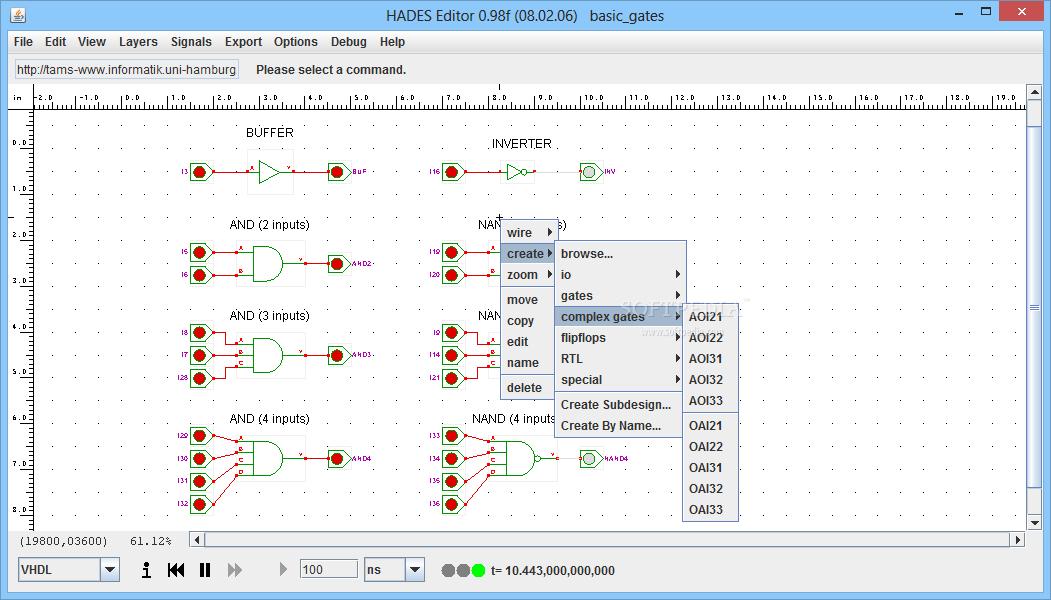This screenshot has height=600, width=1051.
Task: Flip input pin I33 of NAND4 gate
Action: coord(453,436)
